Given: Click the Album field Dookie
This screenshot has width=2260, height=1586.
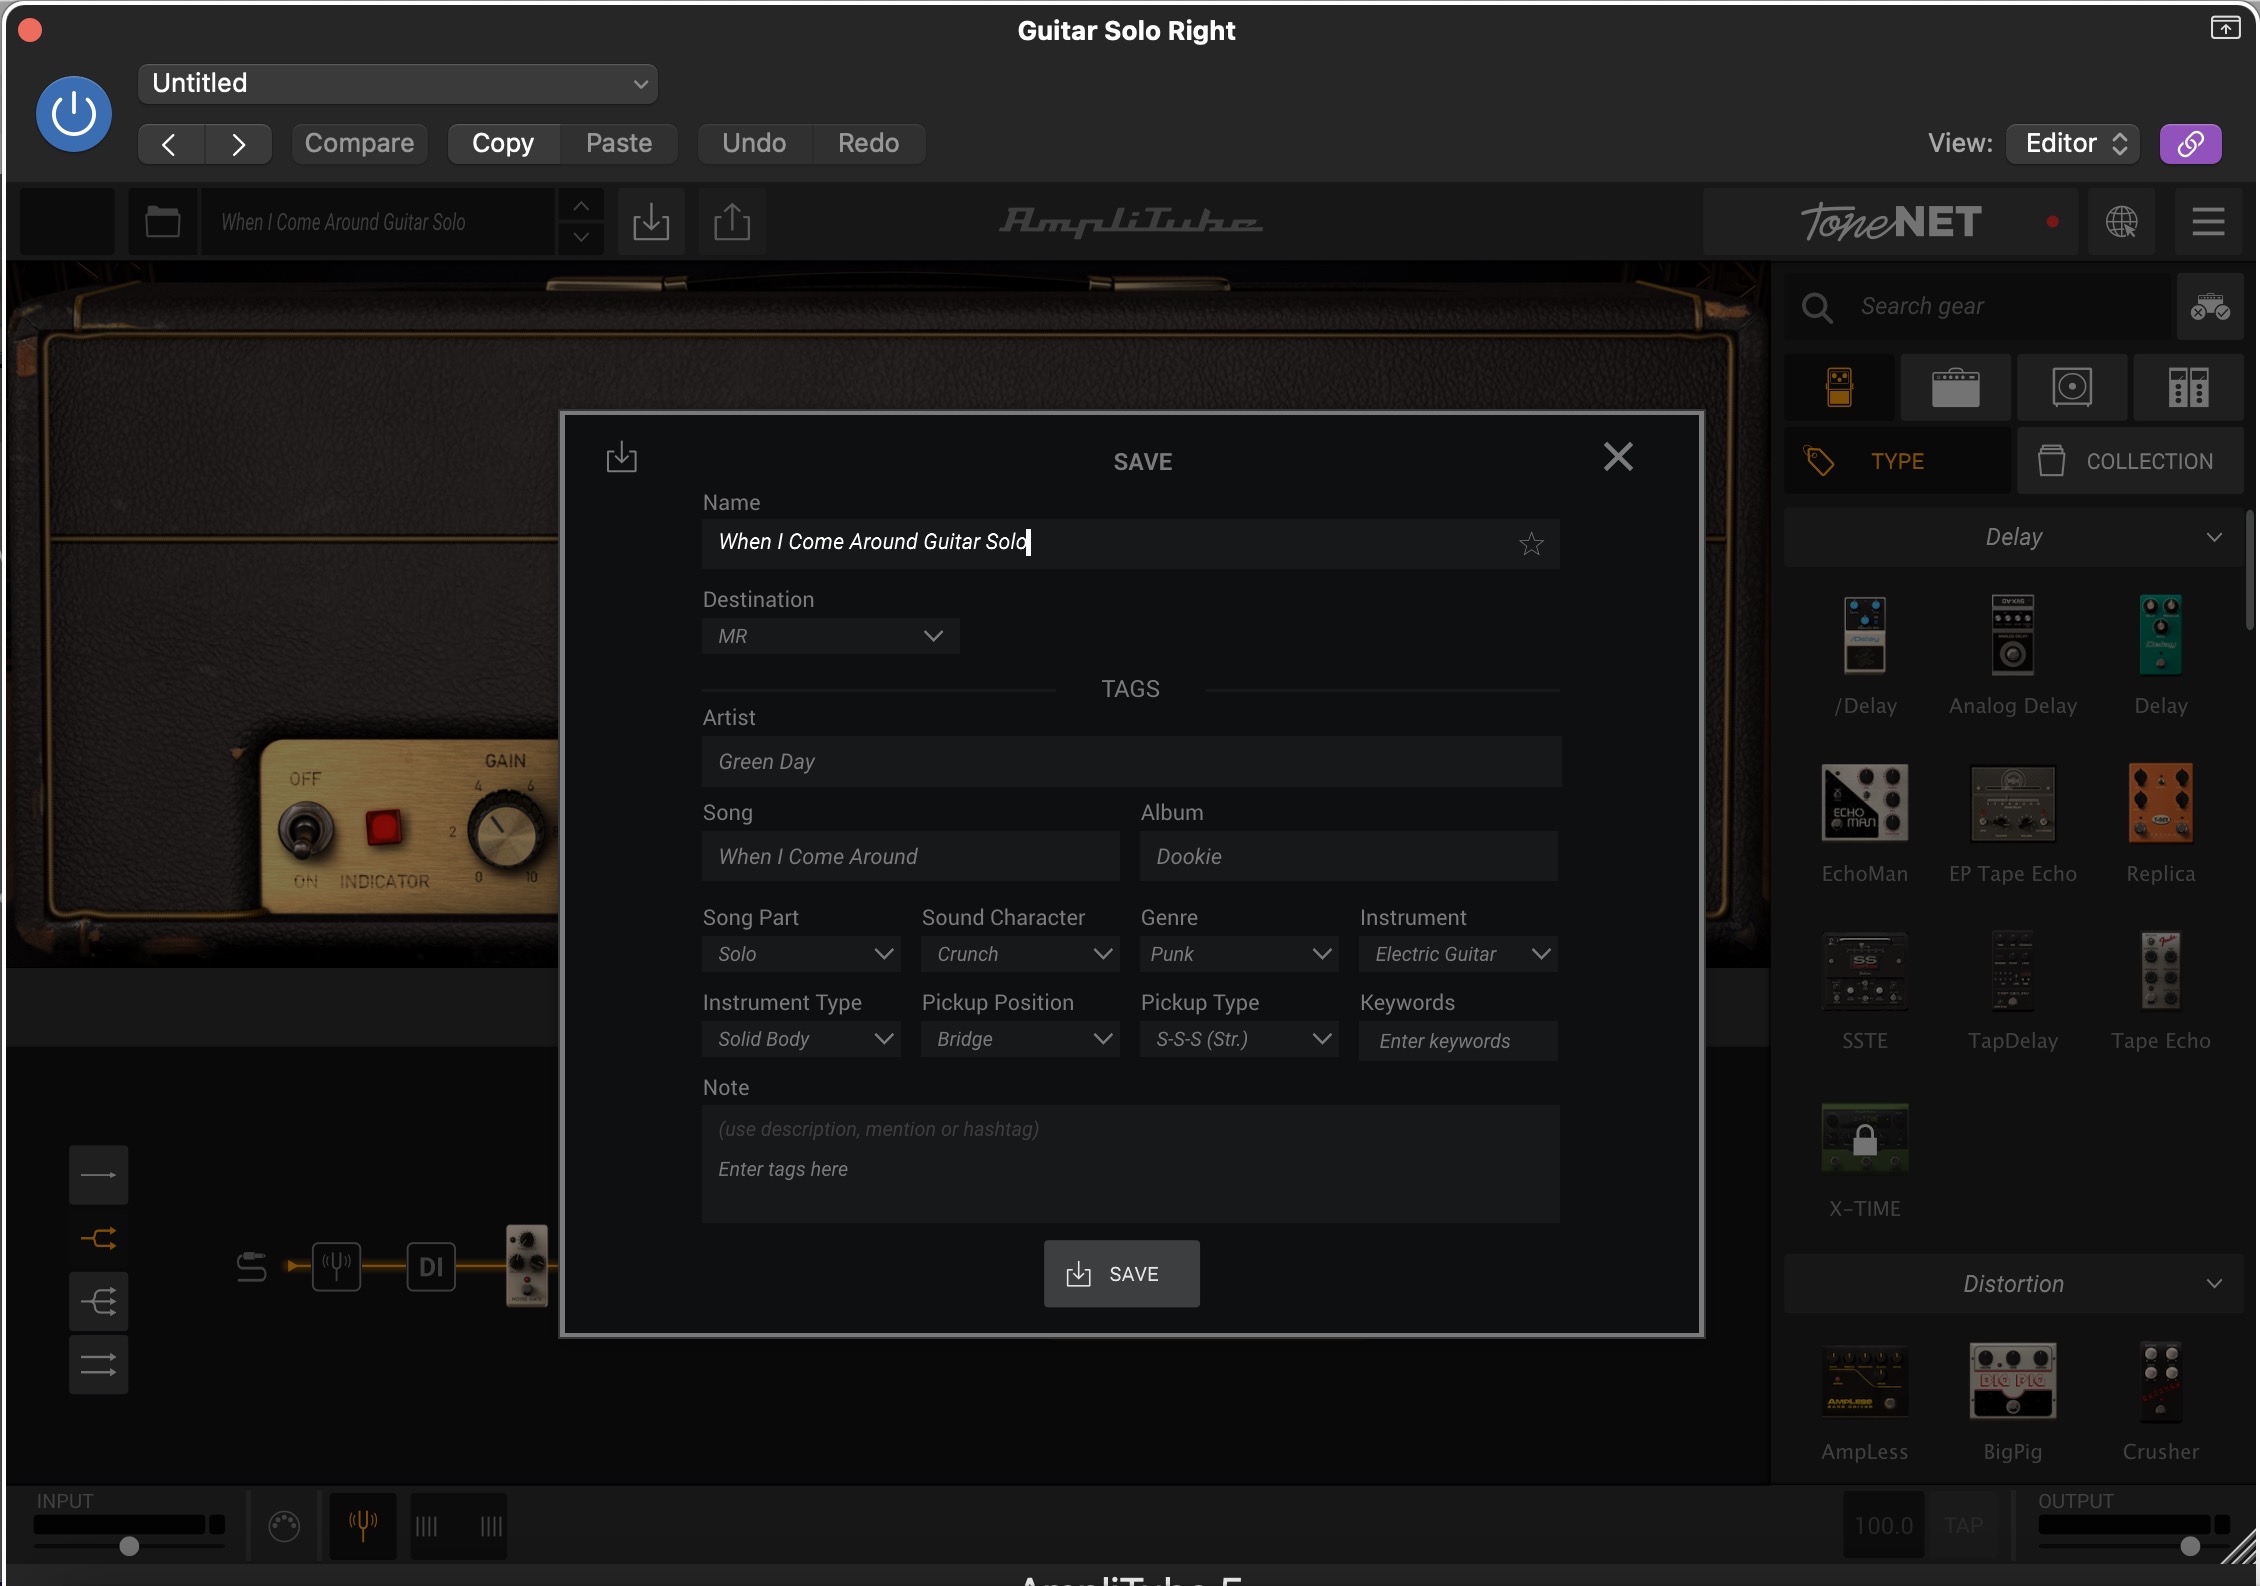Looking at the screenshot, I should click(x=1349, y=857).
